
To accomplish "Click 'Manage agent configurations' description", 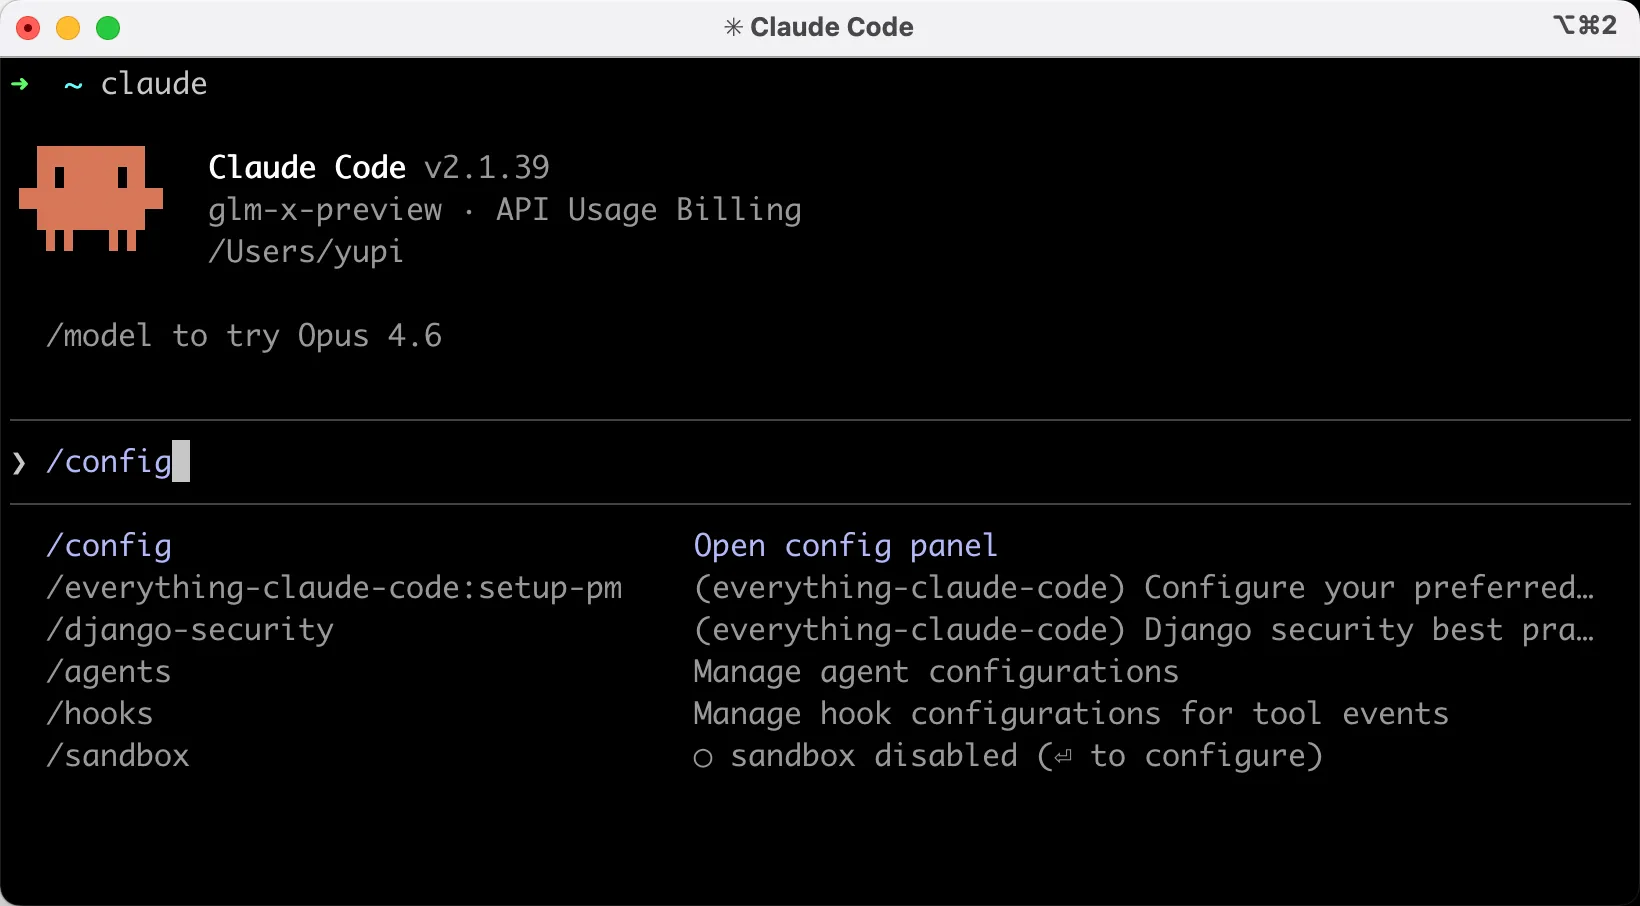I will click(936, 672).
